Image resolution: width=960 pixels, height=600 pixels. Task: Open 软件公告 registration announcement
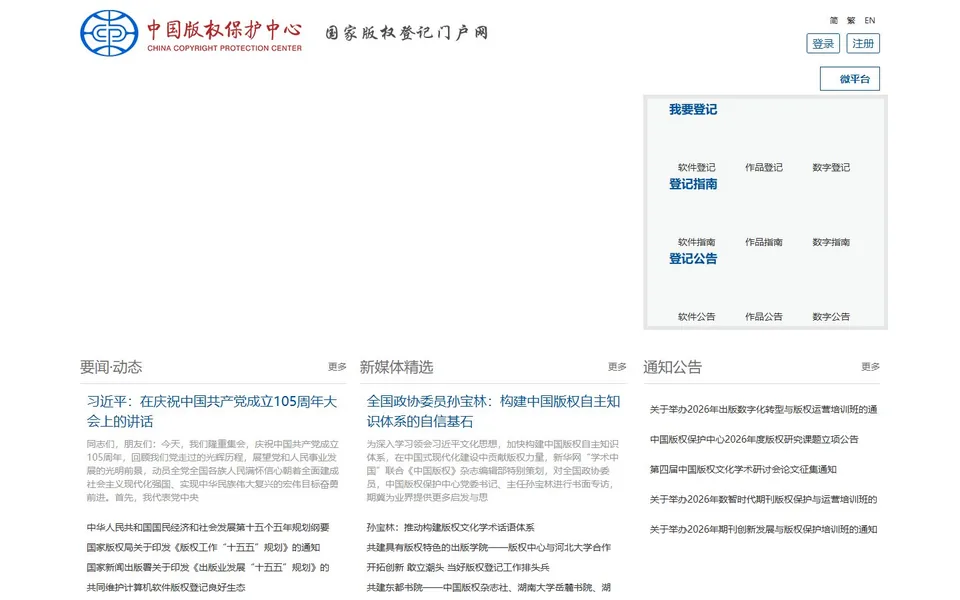coord(696,317)
